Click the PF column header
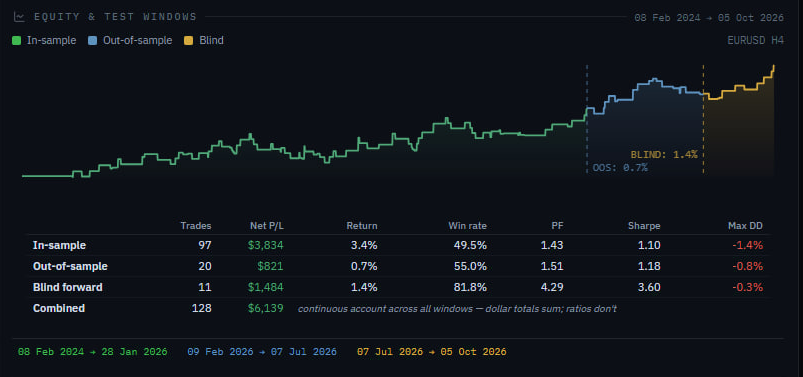This screenshot has height=377, width=803. click(x=557, y=226)
